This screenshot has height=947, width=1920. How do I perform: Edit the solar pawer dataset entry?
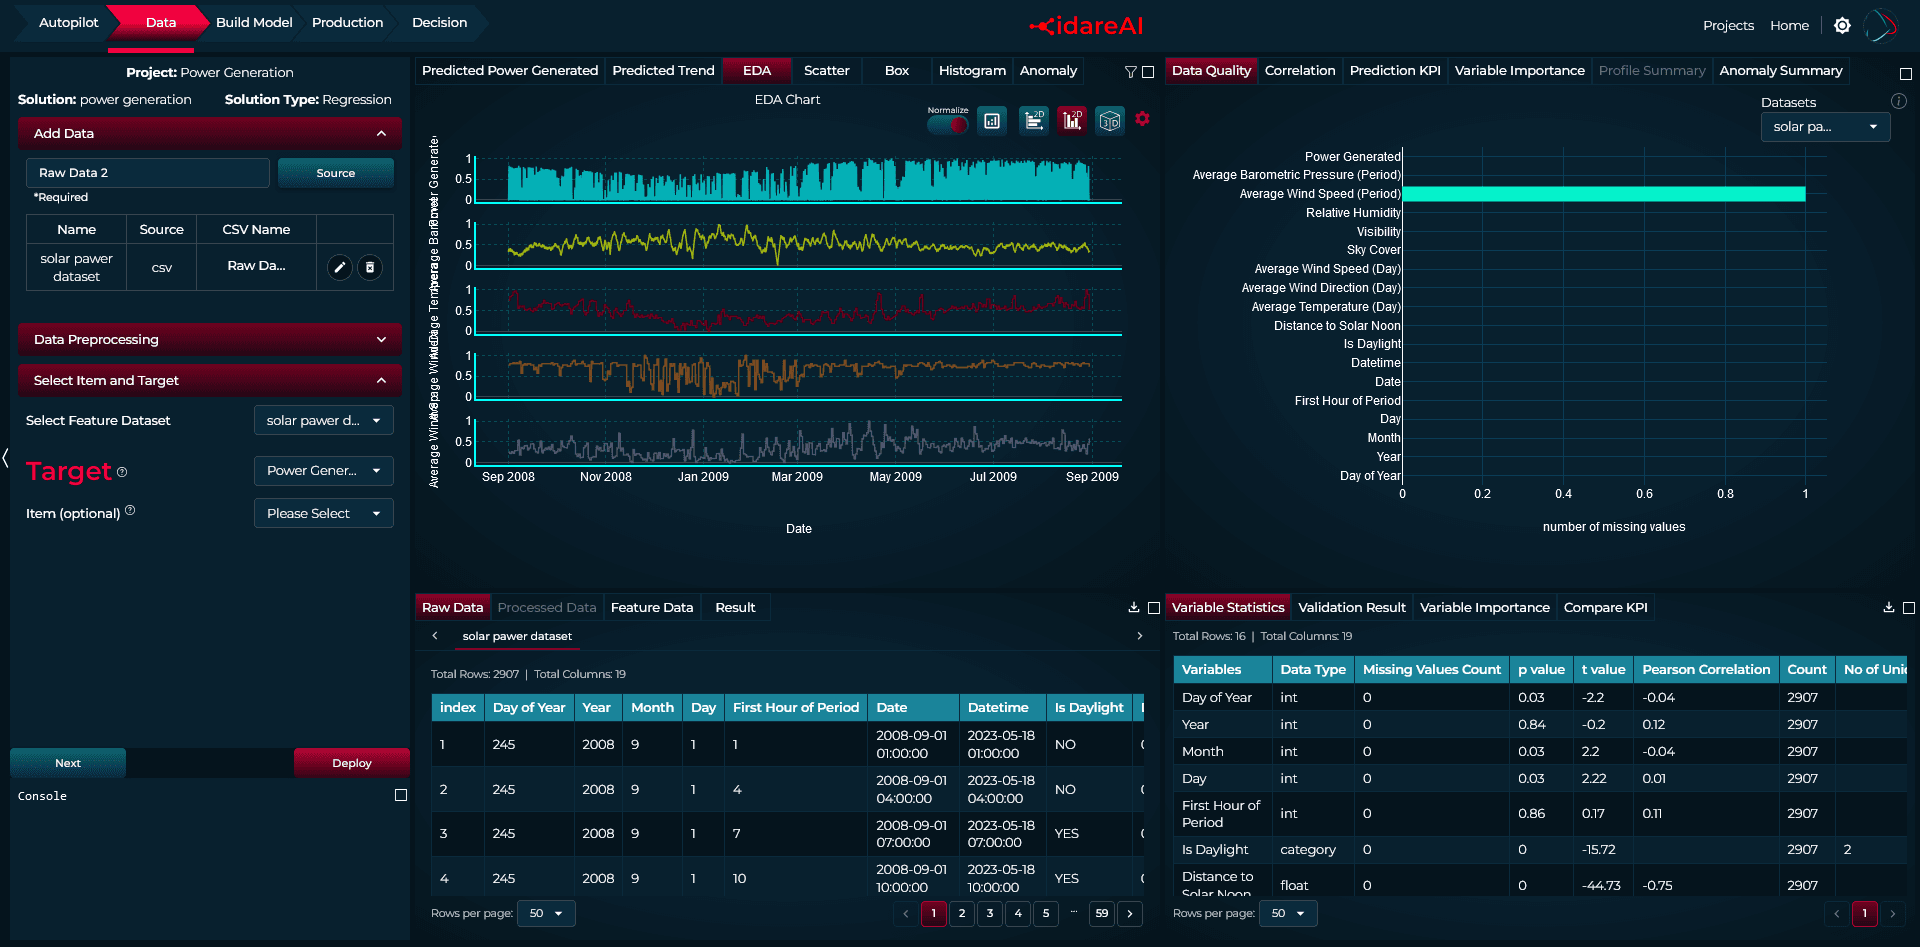(340, 267)
